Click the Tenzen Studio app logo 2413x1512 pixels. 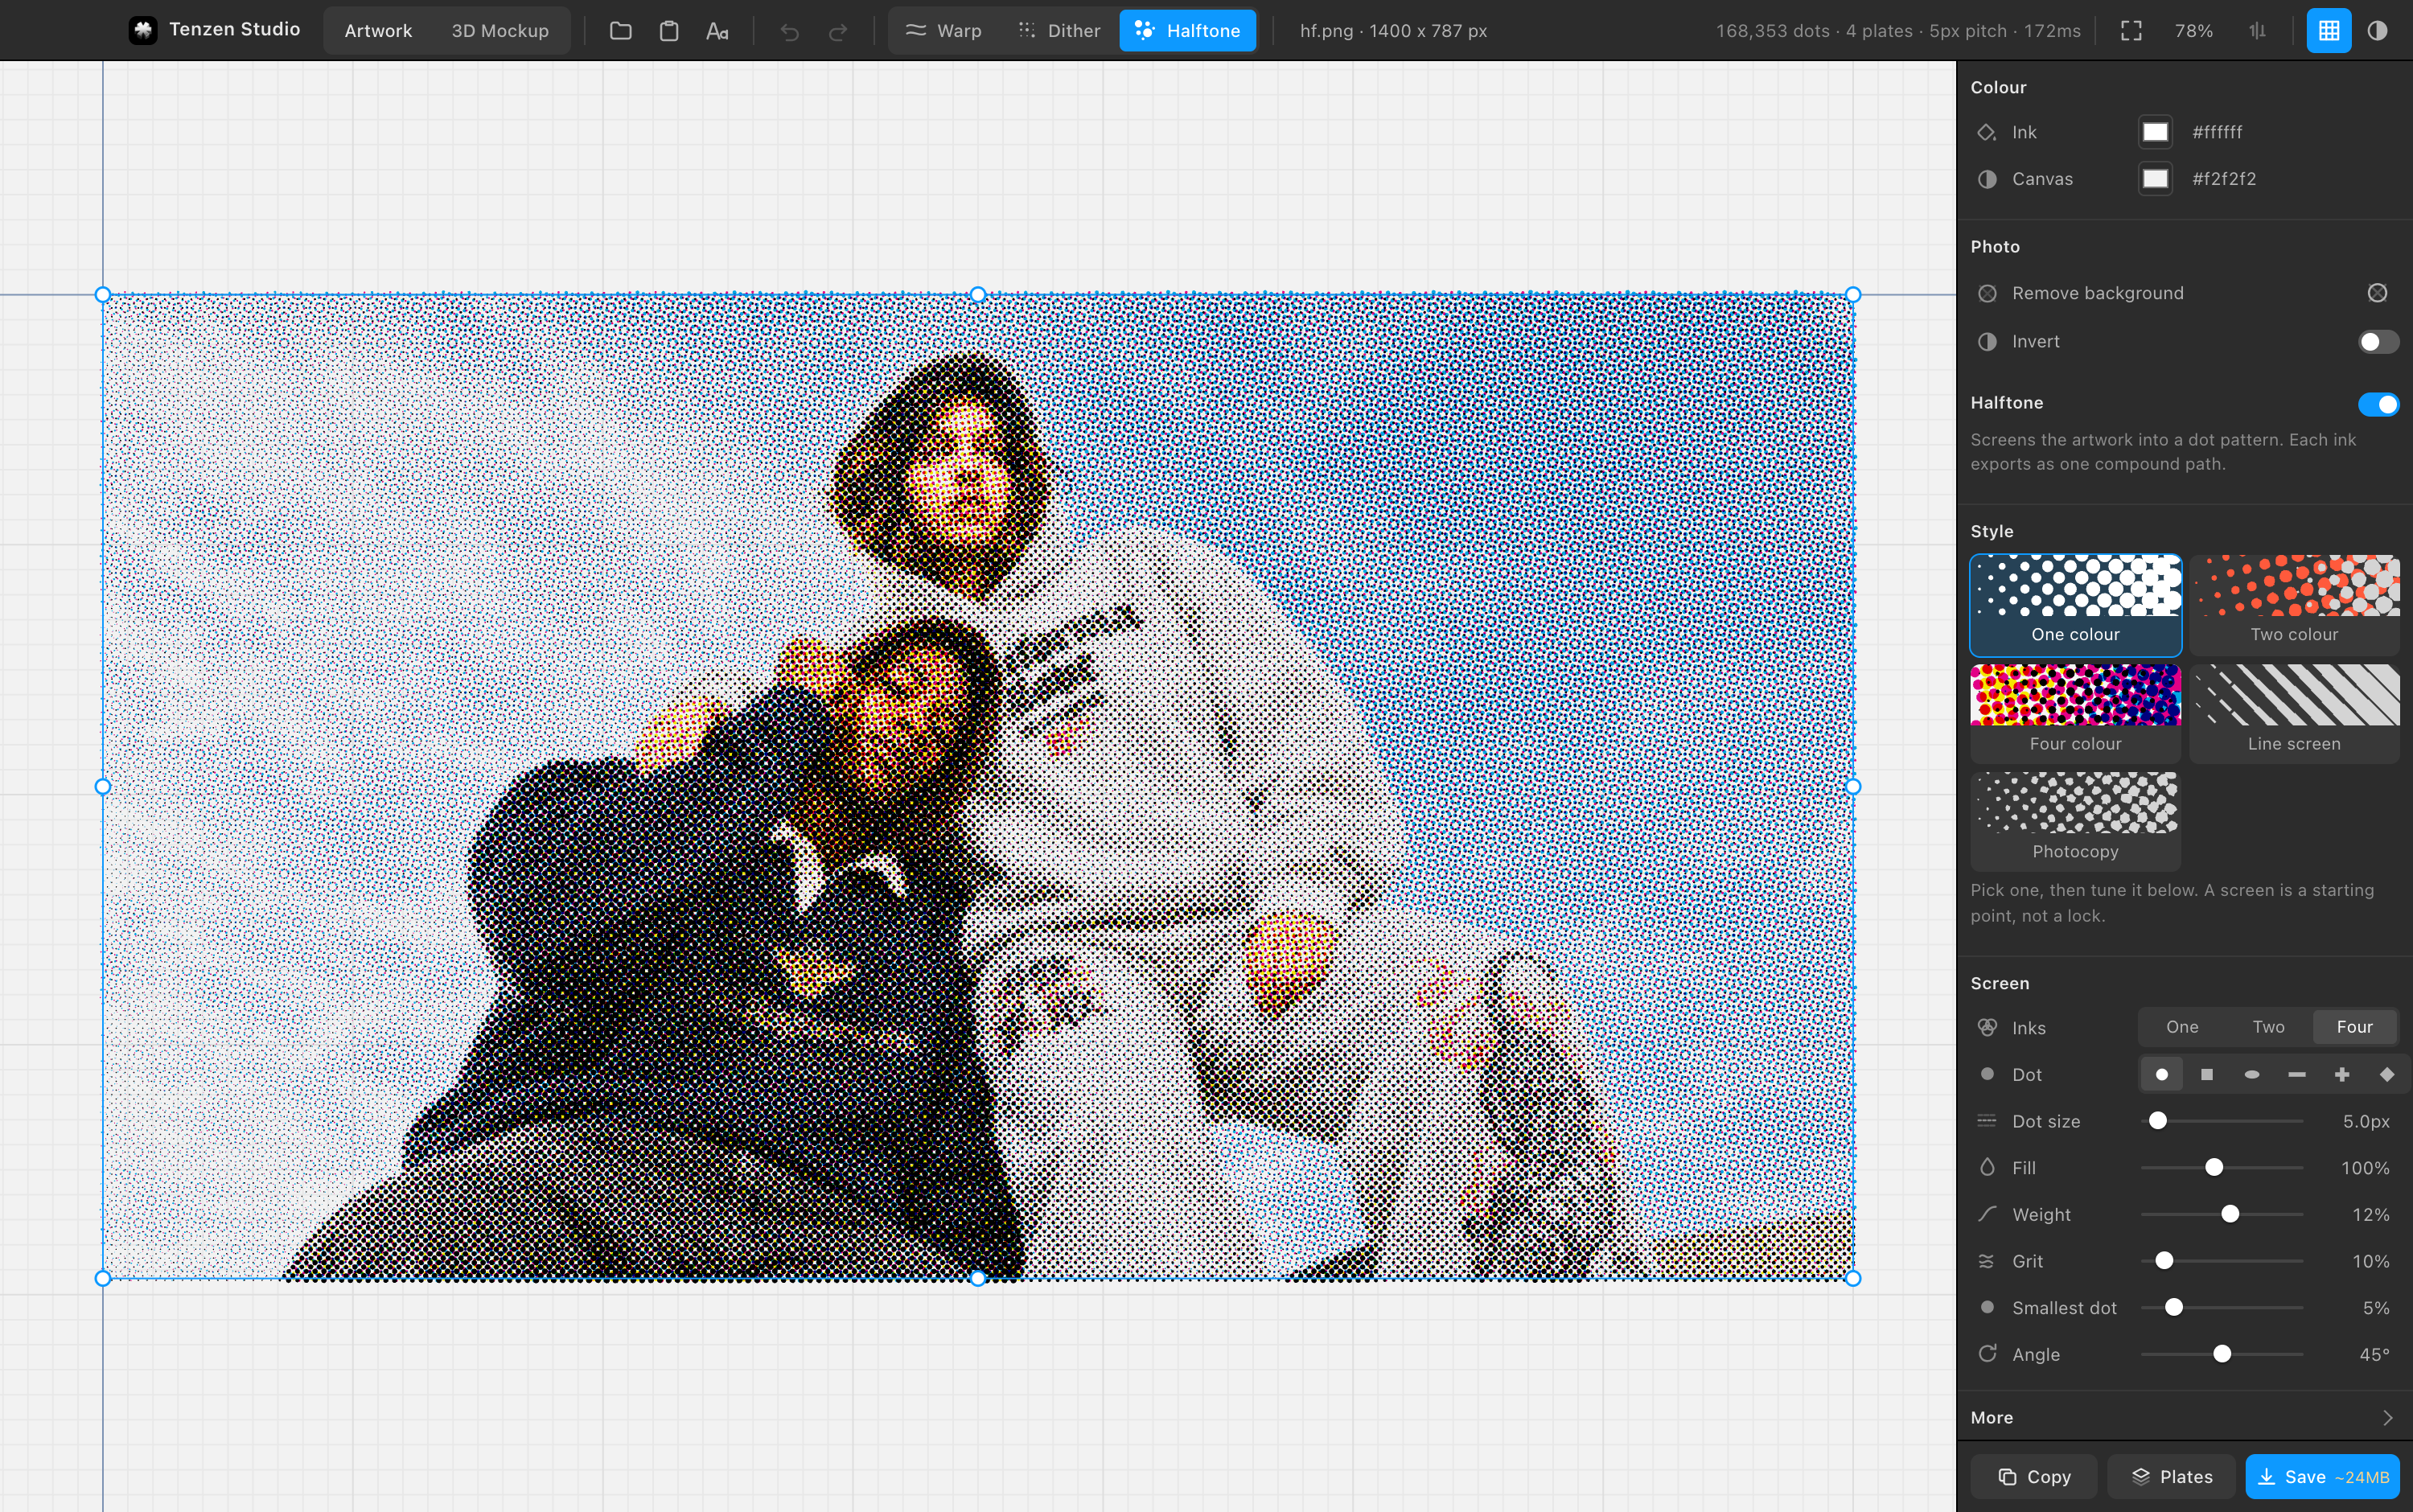143,30
